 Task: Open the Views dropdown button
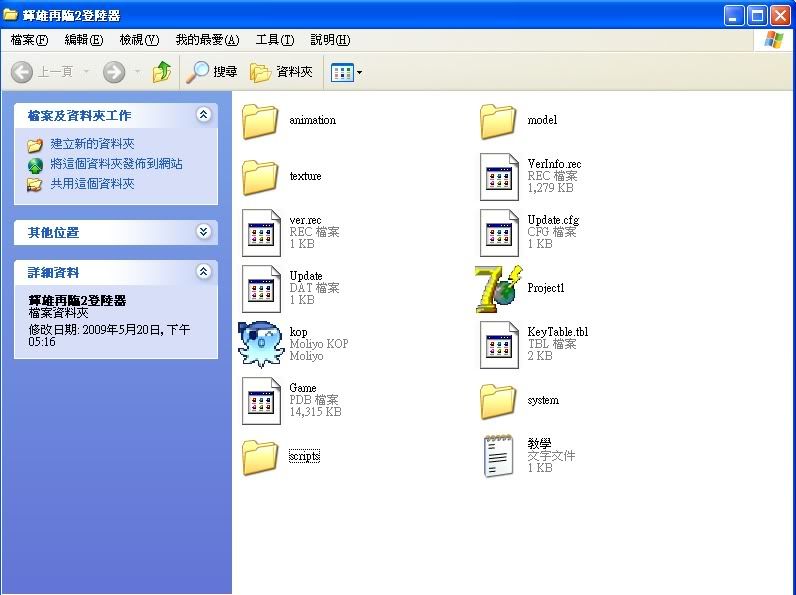(x=347, y=72)
